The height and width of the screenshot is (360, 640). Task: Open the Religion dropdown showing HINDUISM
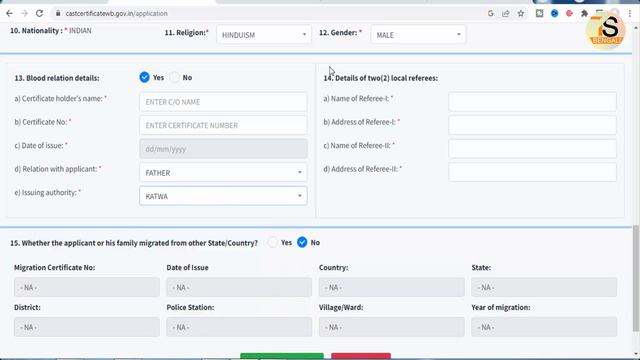[x=264, y=35]
